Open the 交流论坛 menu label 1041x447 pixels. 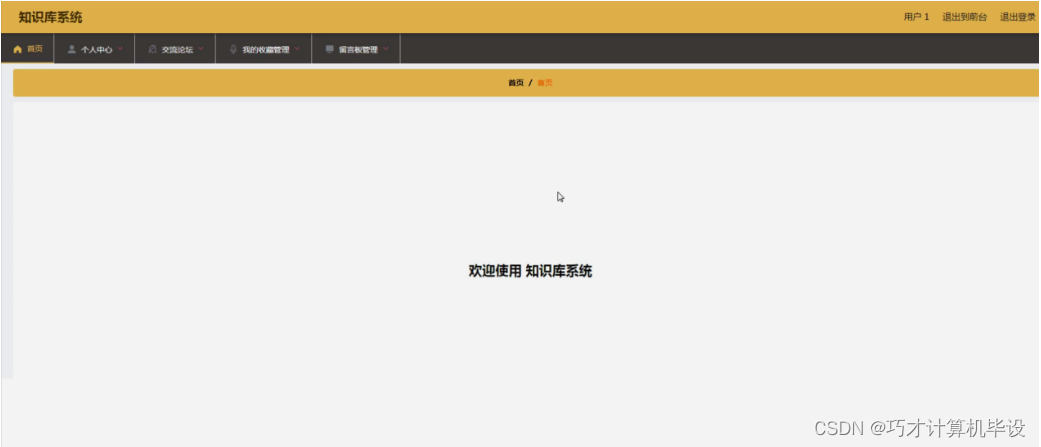pos(177,50)
